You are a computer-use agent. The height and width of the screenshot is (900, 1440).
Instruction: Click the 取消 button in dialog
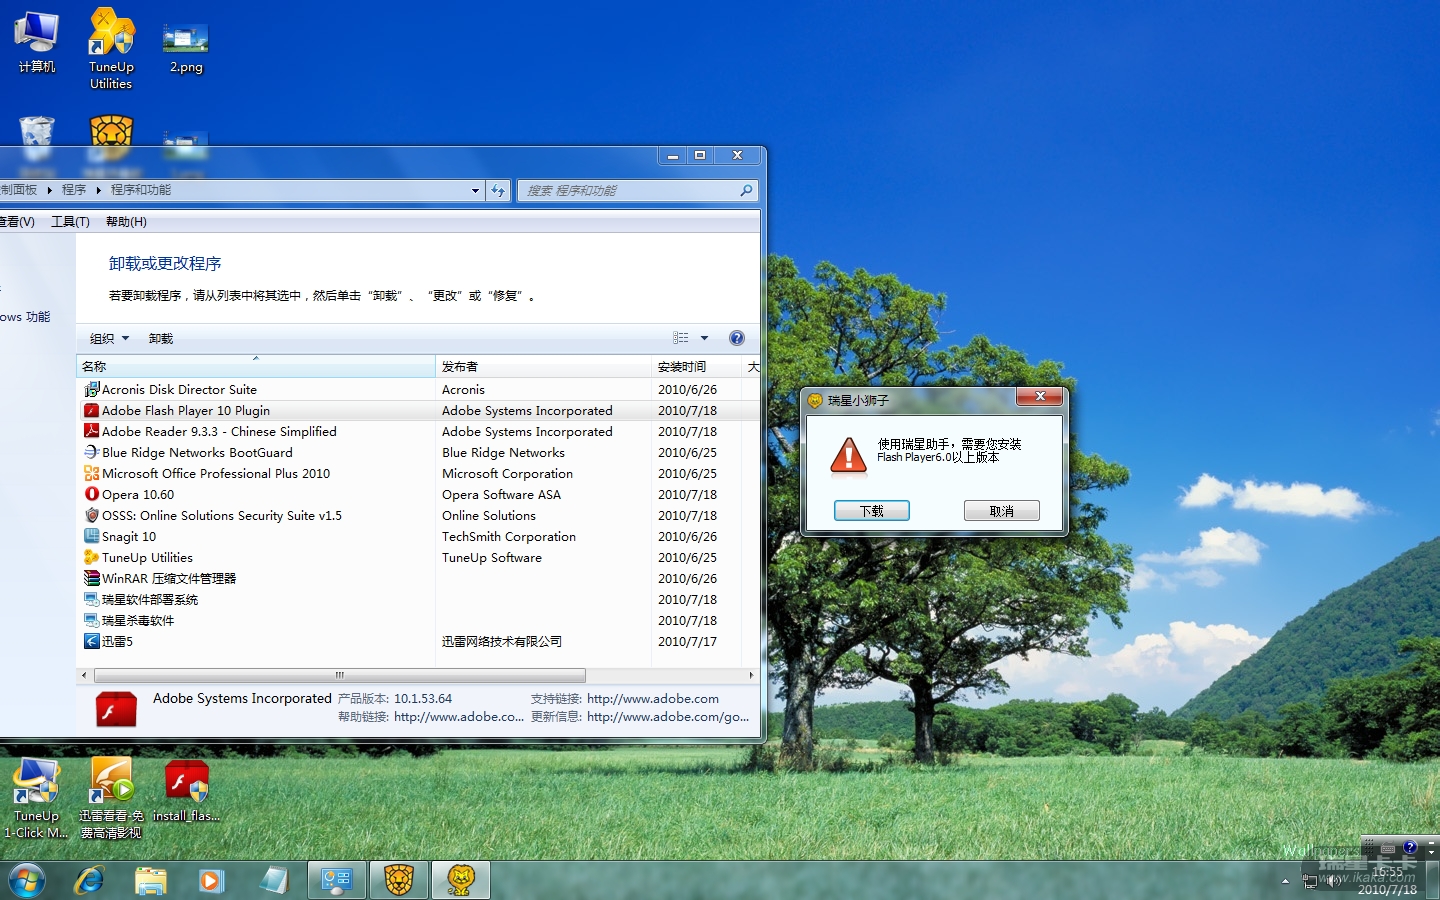pos(1001,511)
